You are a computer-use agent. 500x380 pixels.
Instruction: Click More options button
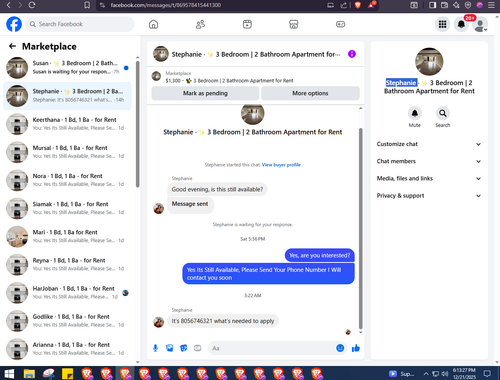coord(310,93)
